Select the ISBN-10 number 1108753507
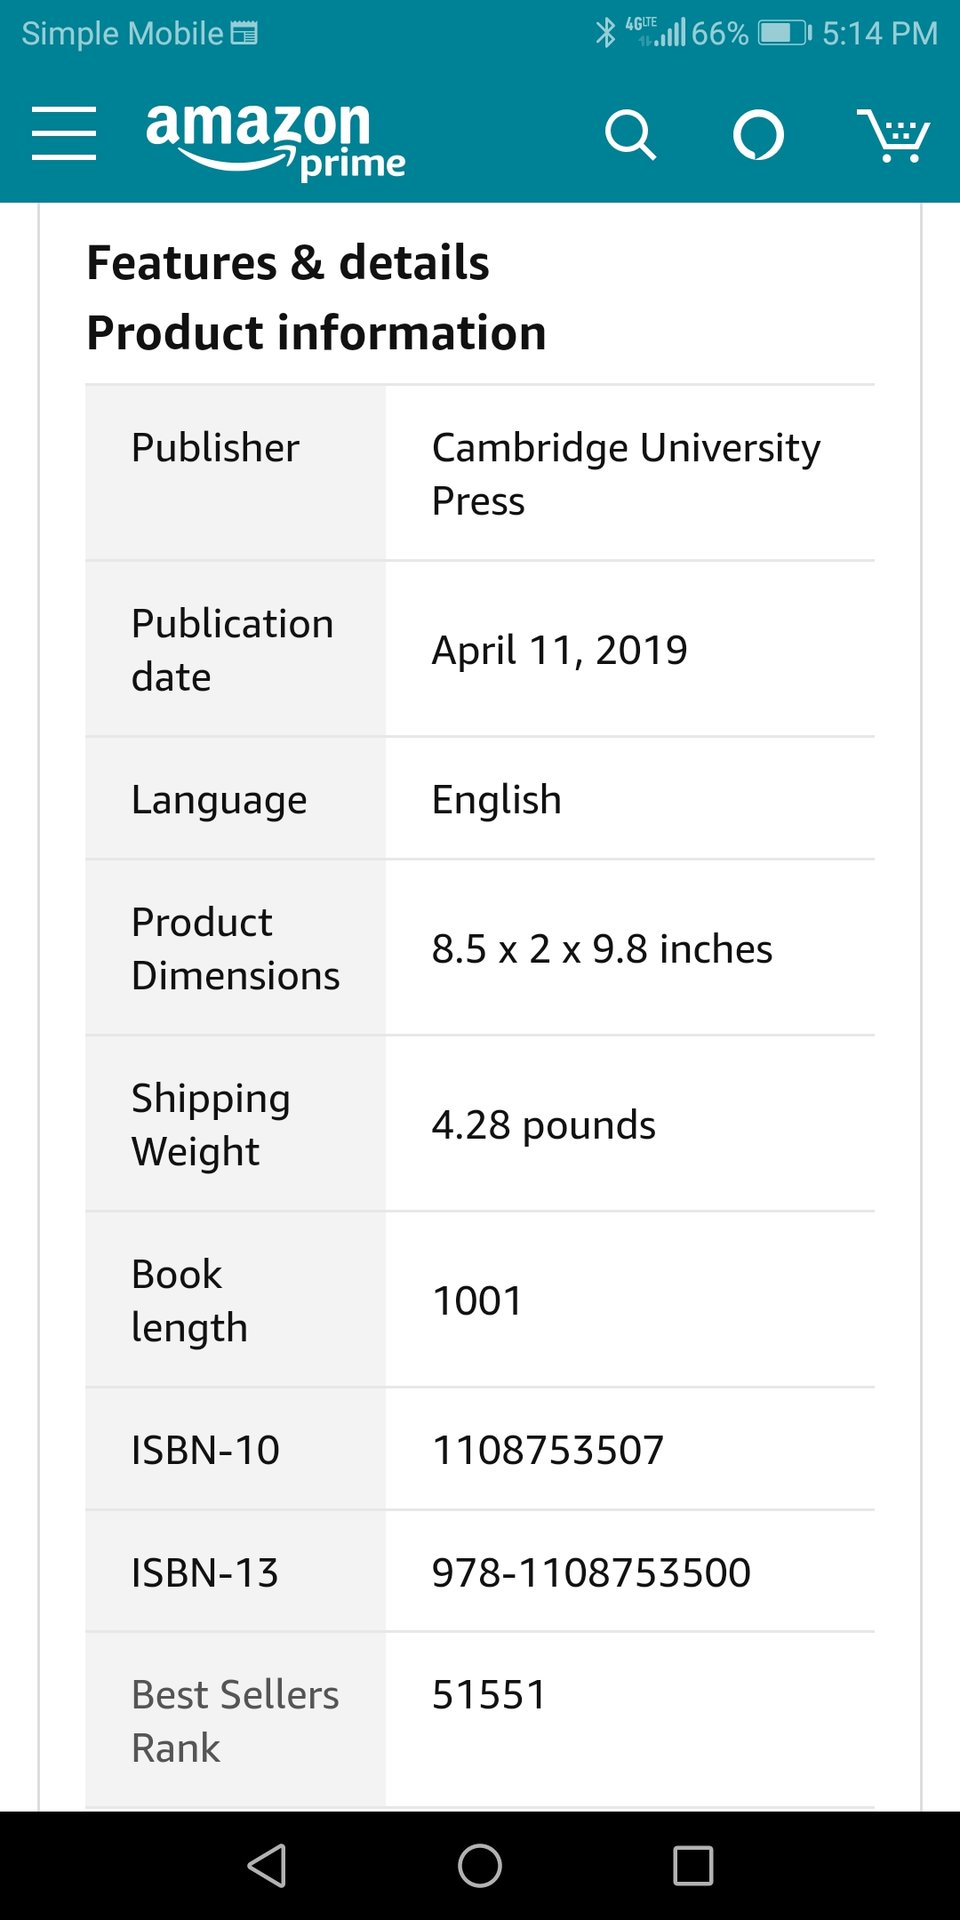The image size is (960, 1920). (548, 1450)
